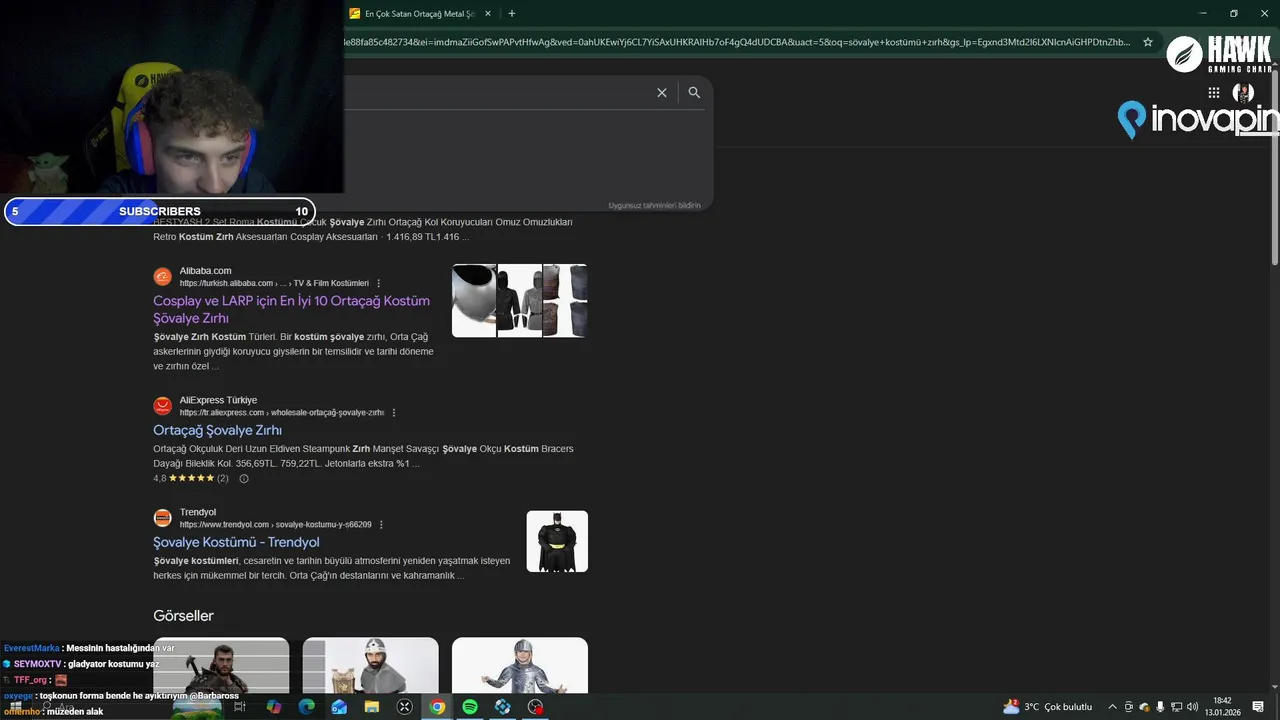Select the 'En Çok Satan Ortaçağ Metal' browser tab
Screen dimensions: 1280x720
coord(420,14)
